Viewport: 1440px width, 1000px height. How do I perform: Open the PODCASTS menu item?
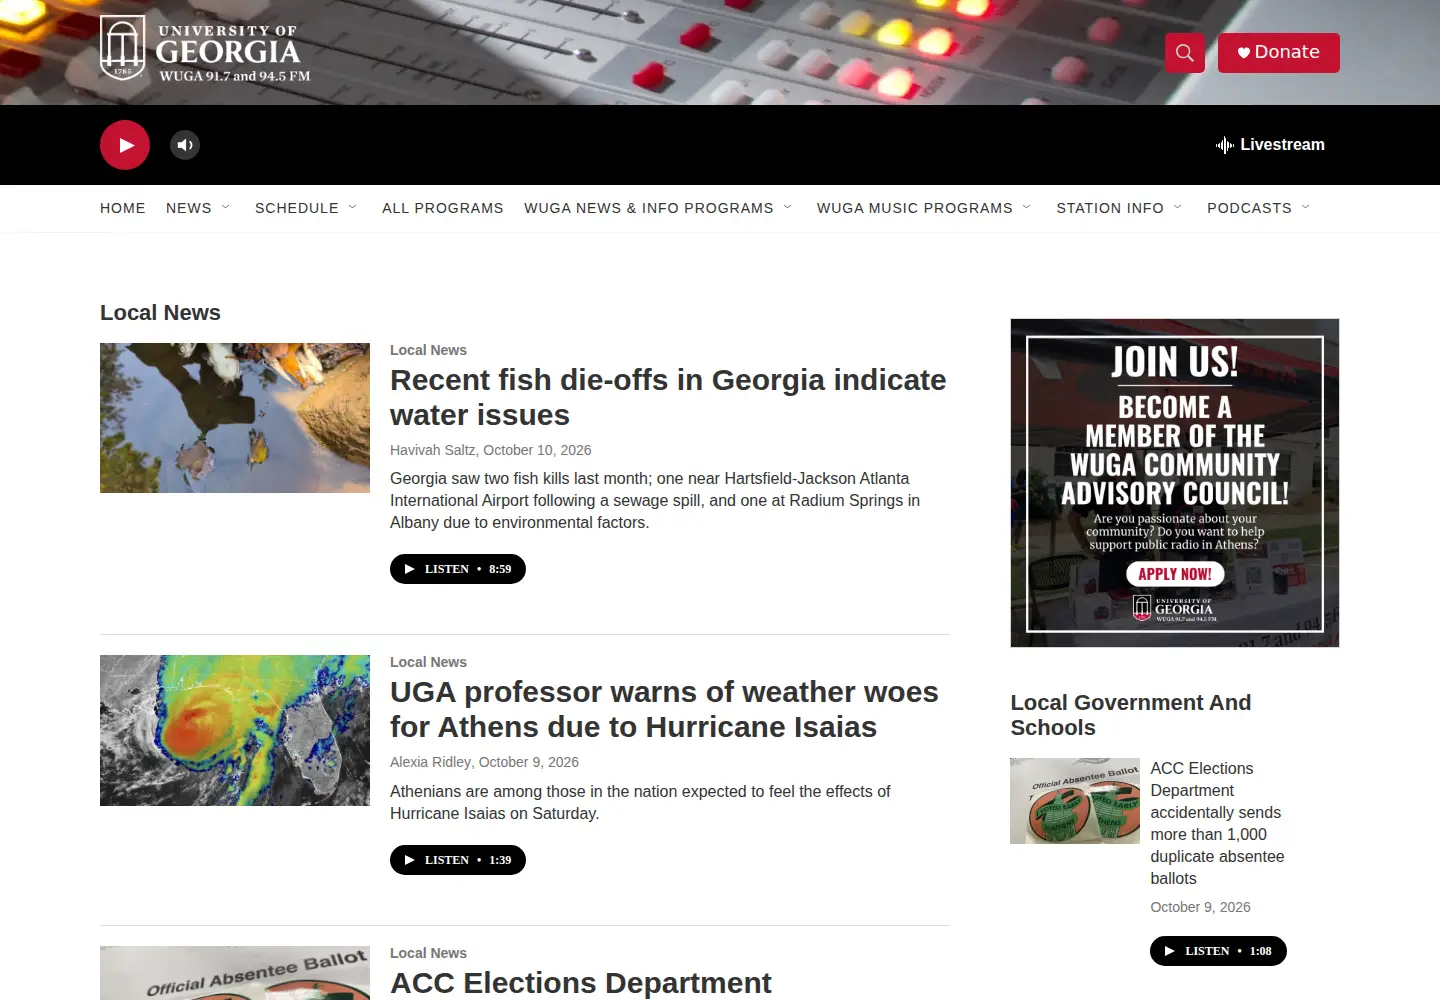tap(1249, 208)
